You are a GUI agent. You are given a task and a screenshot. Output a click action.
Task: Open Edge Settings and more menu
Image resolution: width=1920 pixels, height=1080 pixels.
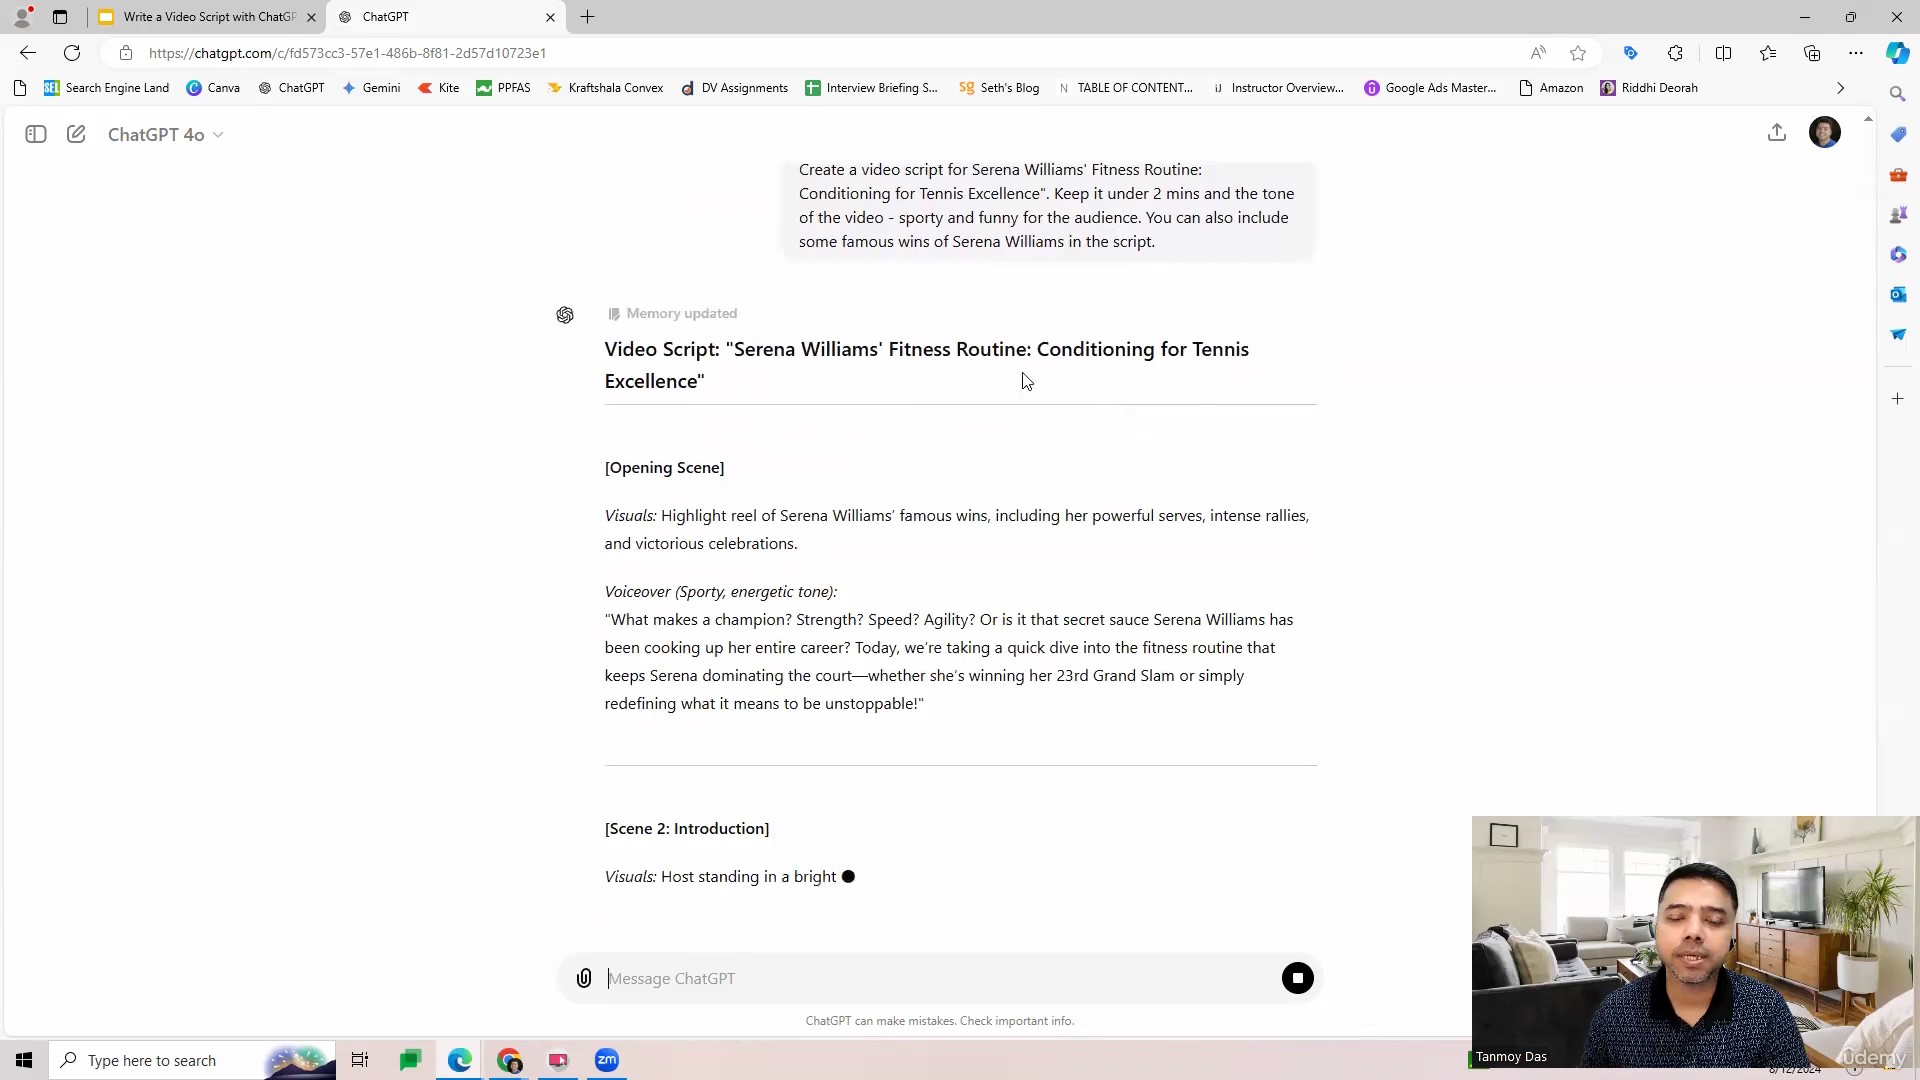coord(1856,53)
